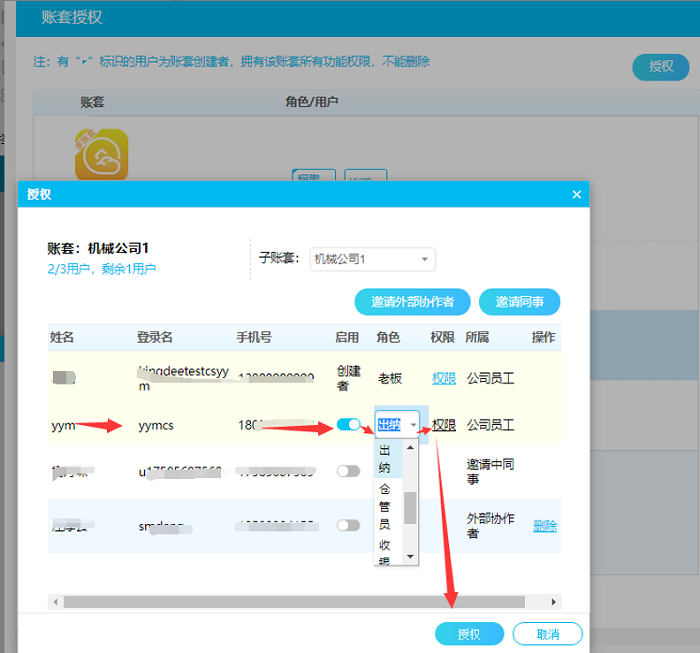The image size is (700, 653).
Task: Click the horizontal scrollbar's right arrow
Action: tap(553, 602)
